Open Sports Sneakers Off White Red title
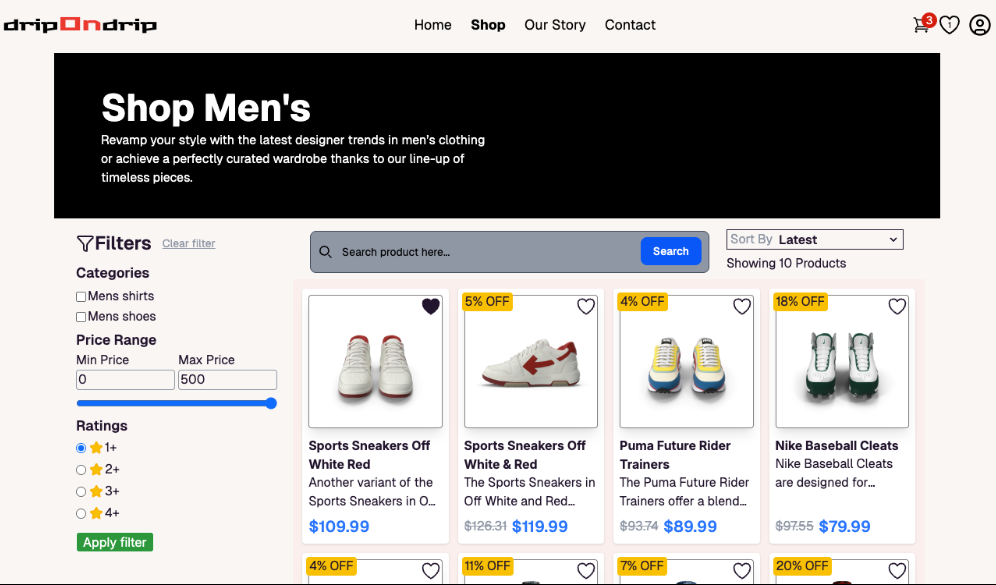 tap(369, 455)
